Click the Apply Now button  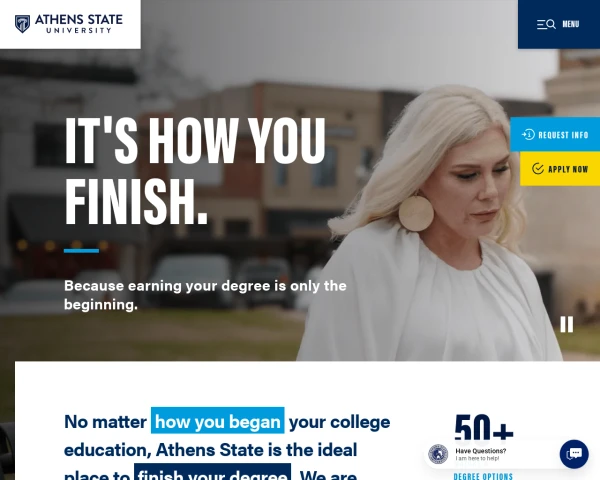[x=560, y=169]
